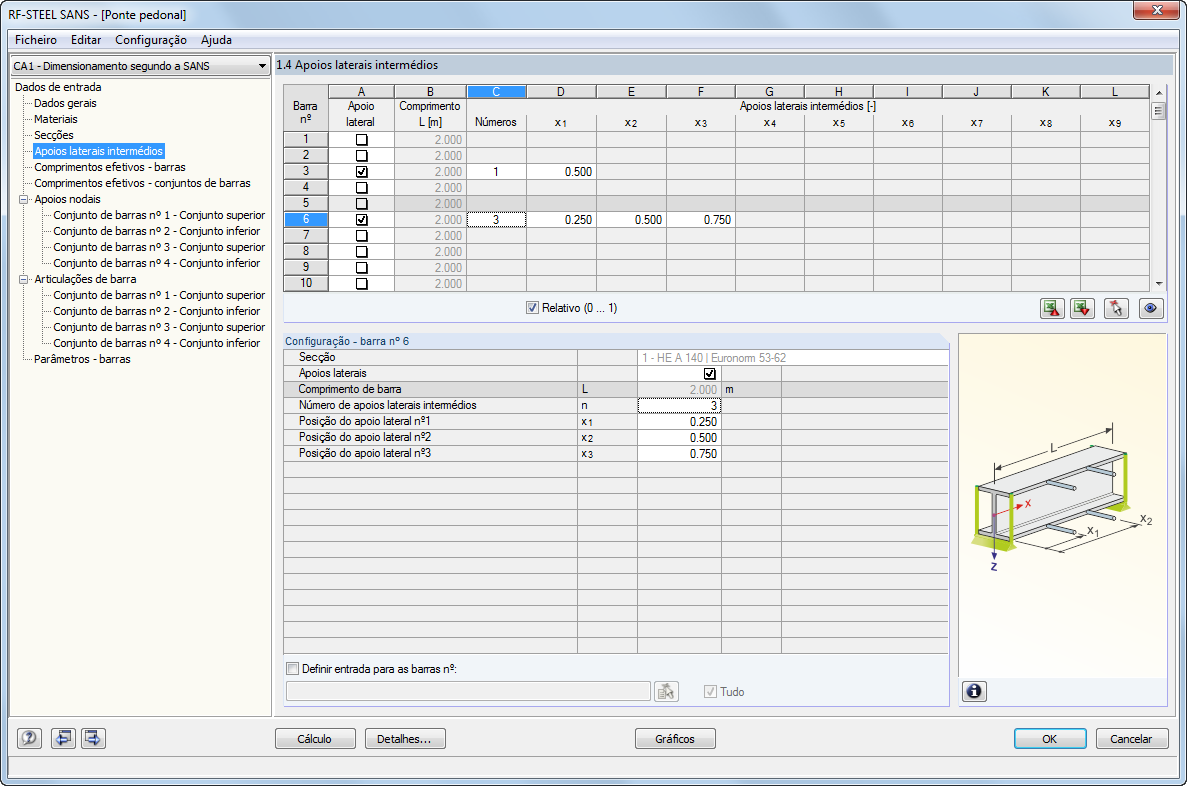The image size is (1187, 786).
Task: Enable lateral support for bar 4
Action: (x=361, y=188)
